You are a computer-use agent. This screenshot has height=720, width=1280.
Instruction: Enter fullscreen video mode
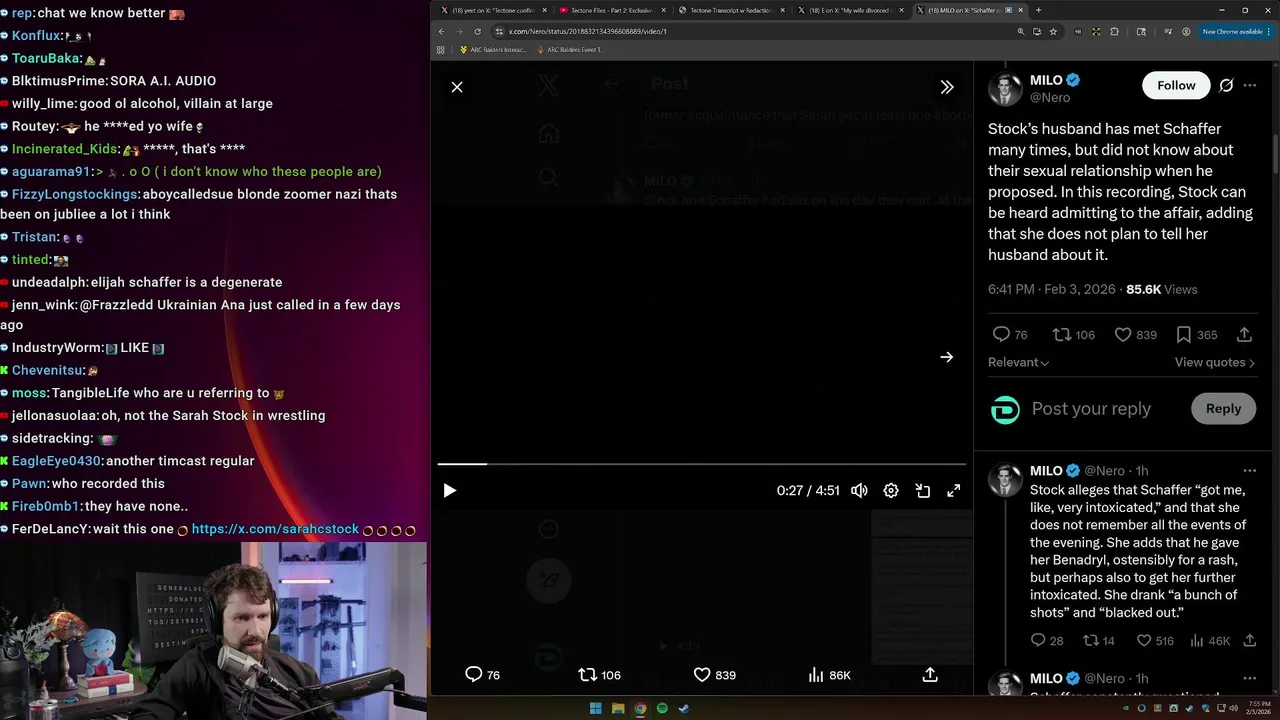(954, 491)
